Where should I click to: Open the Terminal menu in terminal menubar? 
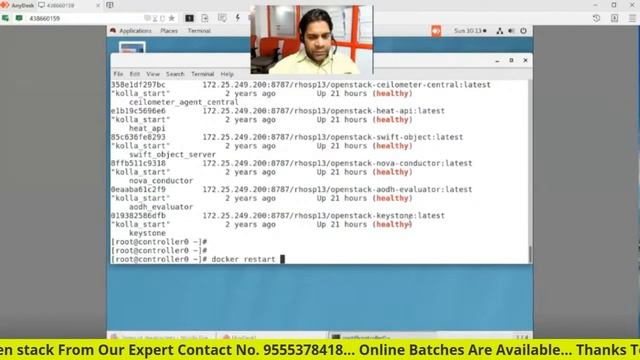point(202,74)
